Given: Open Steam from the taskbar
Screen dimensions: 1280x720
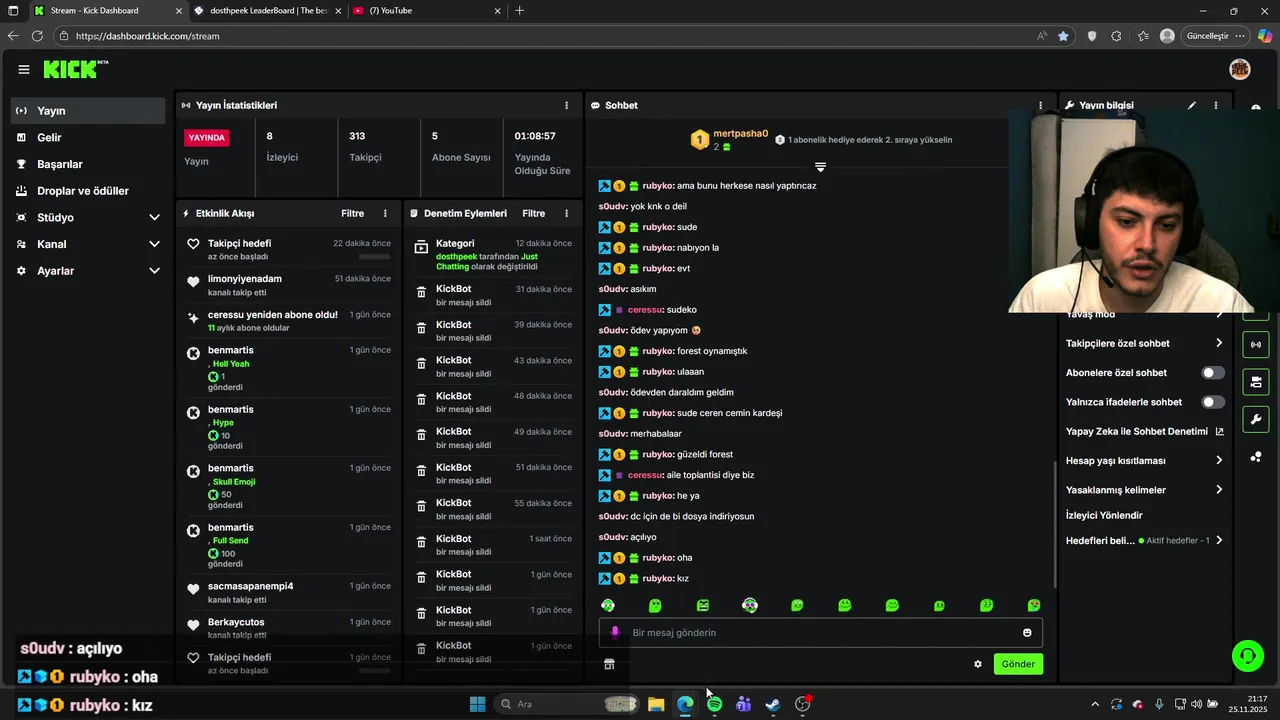Looking at the screenshot, I should click(773, 704).
